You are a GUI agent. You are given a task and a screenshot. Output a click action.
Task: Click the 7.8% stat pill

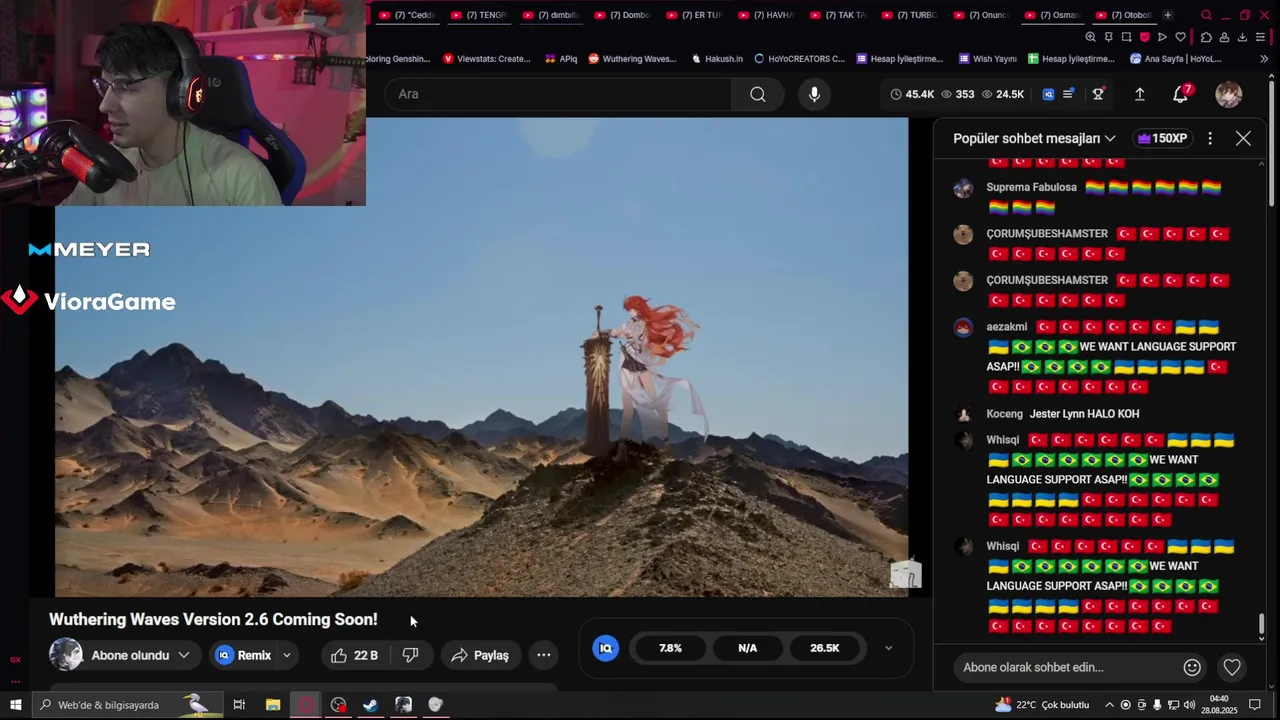670,648
